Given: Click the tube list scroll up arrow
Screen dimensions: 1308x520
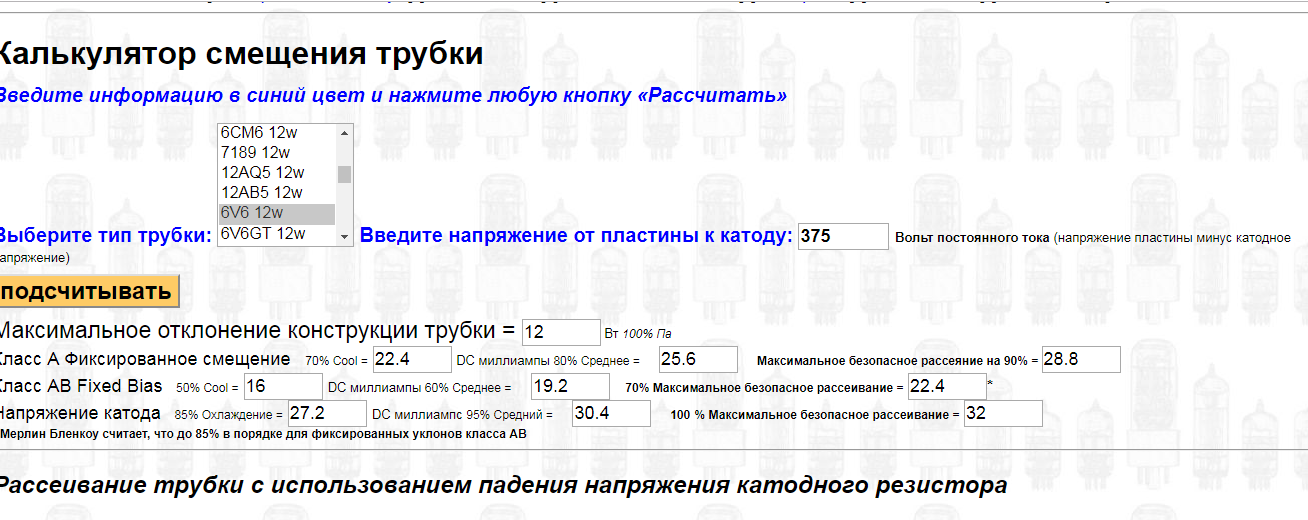Looking at the screenshot, I should click(x=345, y=132).
